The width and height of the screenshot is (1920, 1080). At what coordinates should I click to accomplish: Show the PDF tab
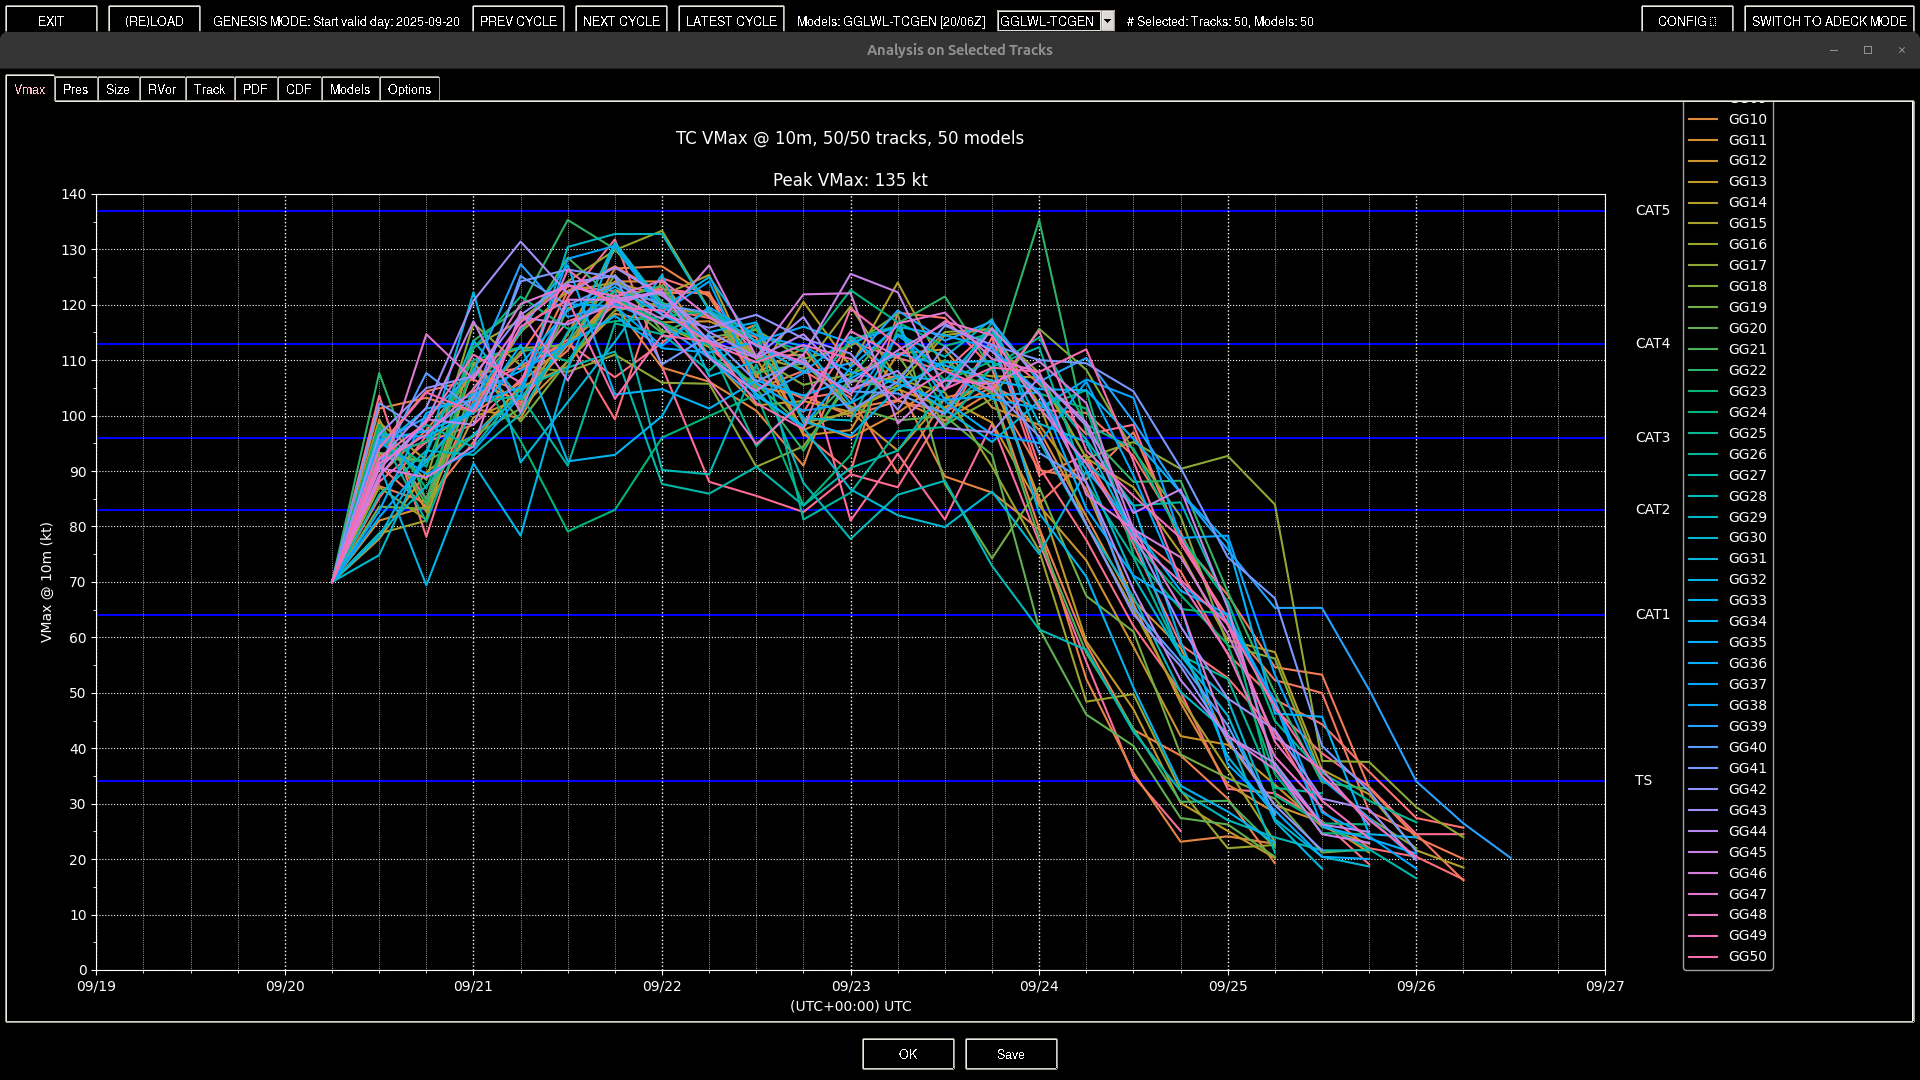pos(255,89)
